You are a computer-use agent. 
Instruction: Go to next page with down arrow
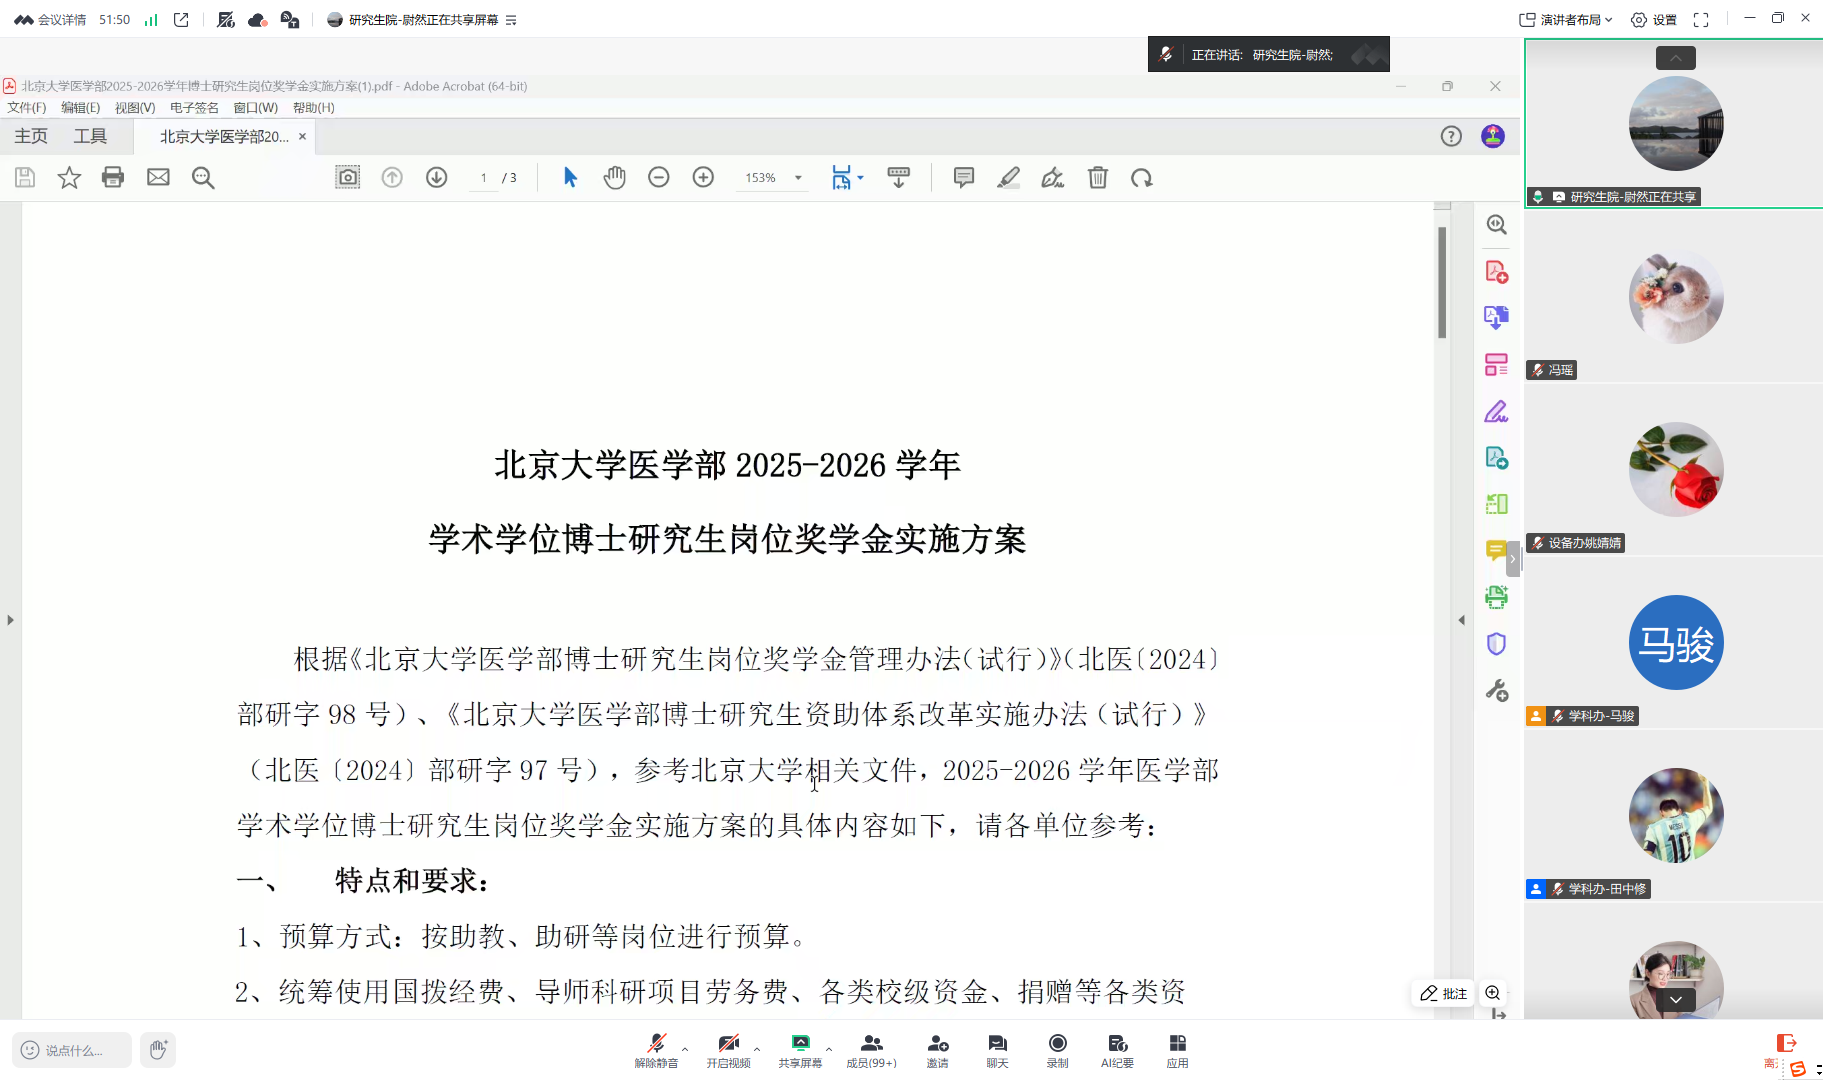pyautogui.click(x=436, y=178)
